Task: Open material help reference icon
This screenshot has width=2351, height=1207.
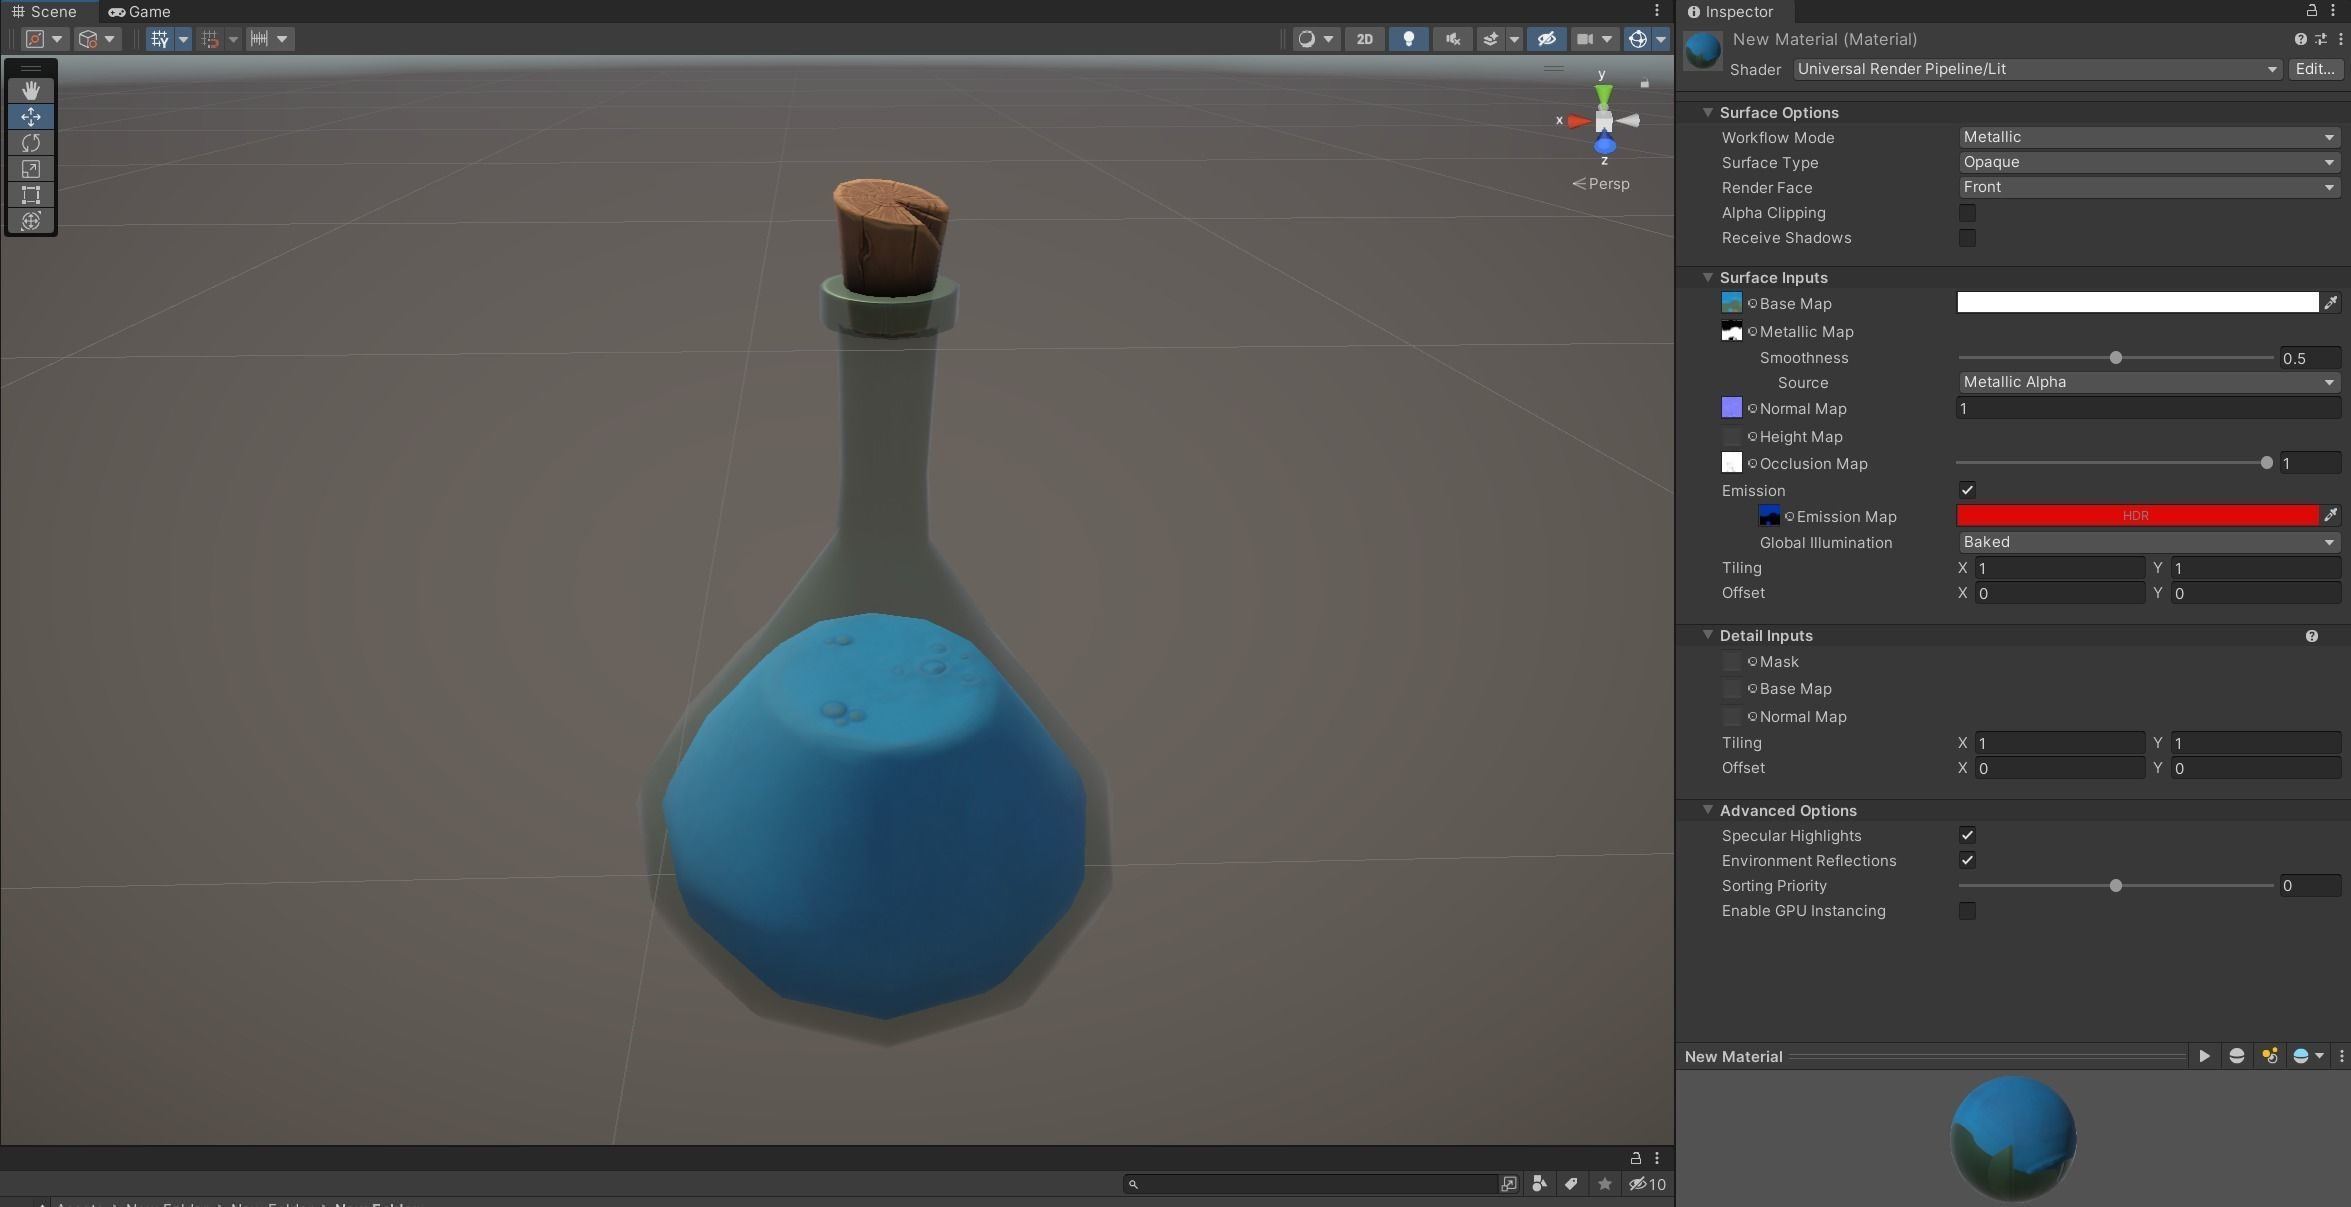Action: [x=2300, y=39]
